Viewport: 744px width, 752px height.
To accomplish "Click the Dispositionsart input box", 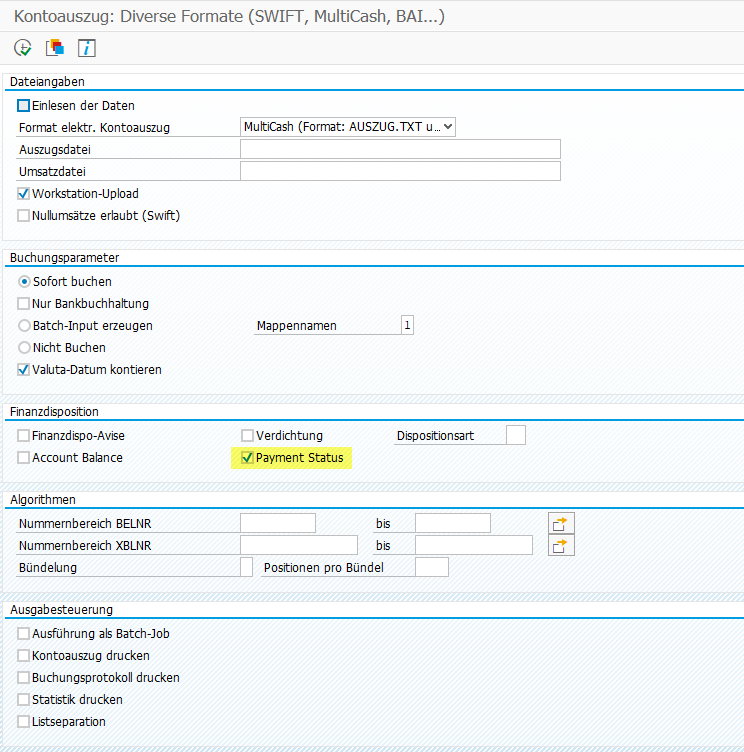I will [x=515, y=435].
